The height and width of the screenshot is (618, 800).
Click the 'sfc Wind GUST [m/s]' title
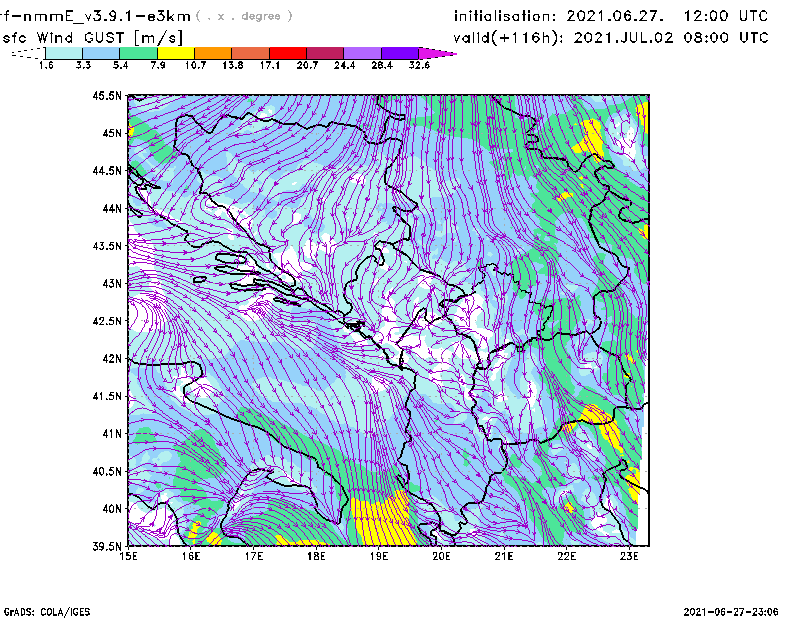[92, 38]
